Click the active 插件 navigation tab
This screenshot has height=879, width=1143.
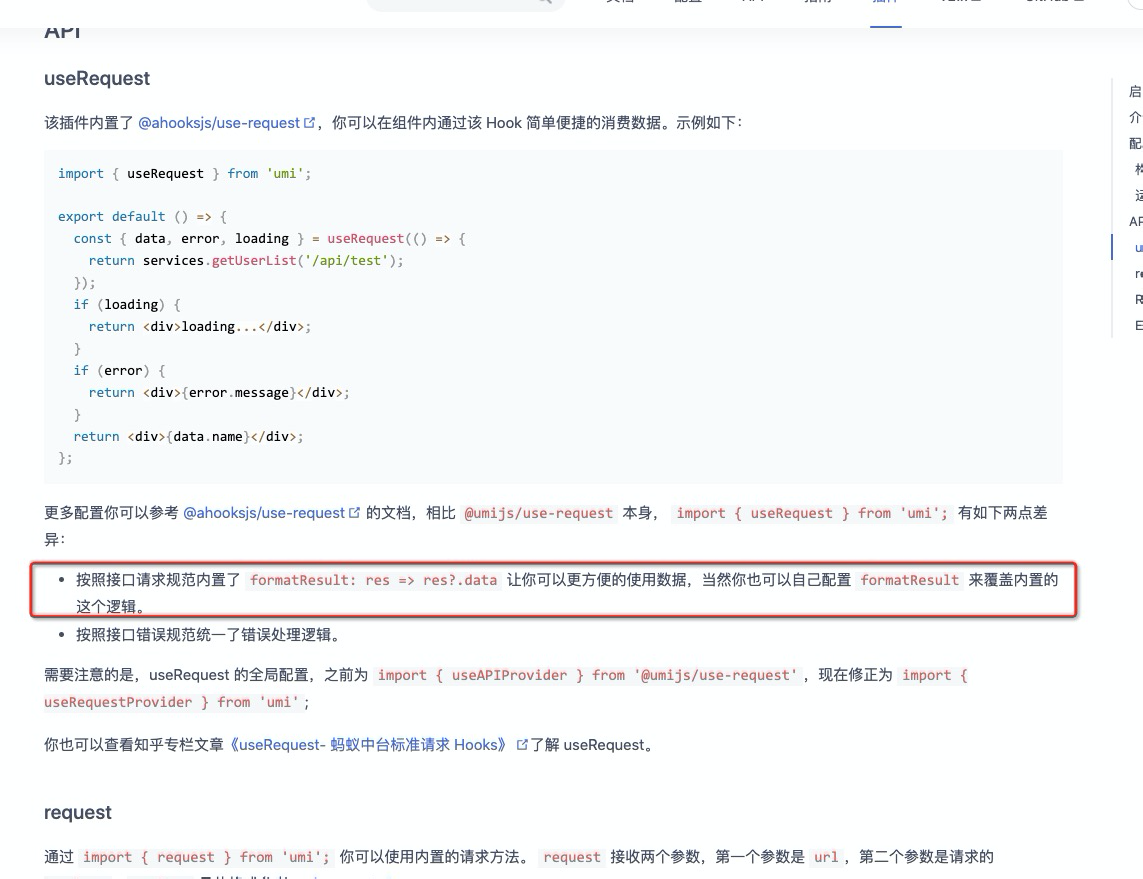click(x=885, y=2)
